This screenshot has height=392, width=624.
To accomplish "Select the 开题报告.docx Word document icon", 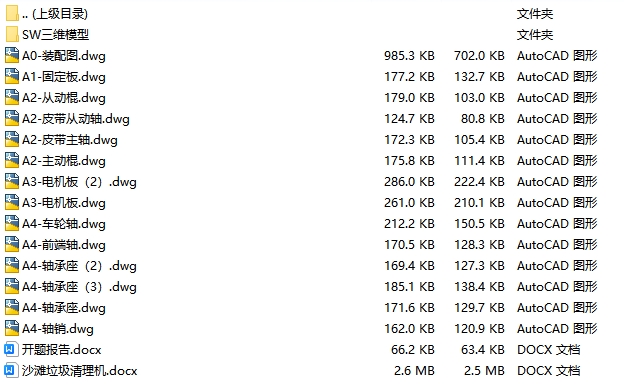I will pyautogui.click(x=11, y=350).
